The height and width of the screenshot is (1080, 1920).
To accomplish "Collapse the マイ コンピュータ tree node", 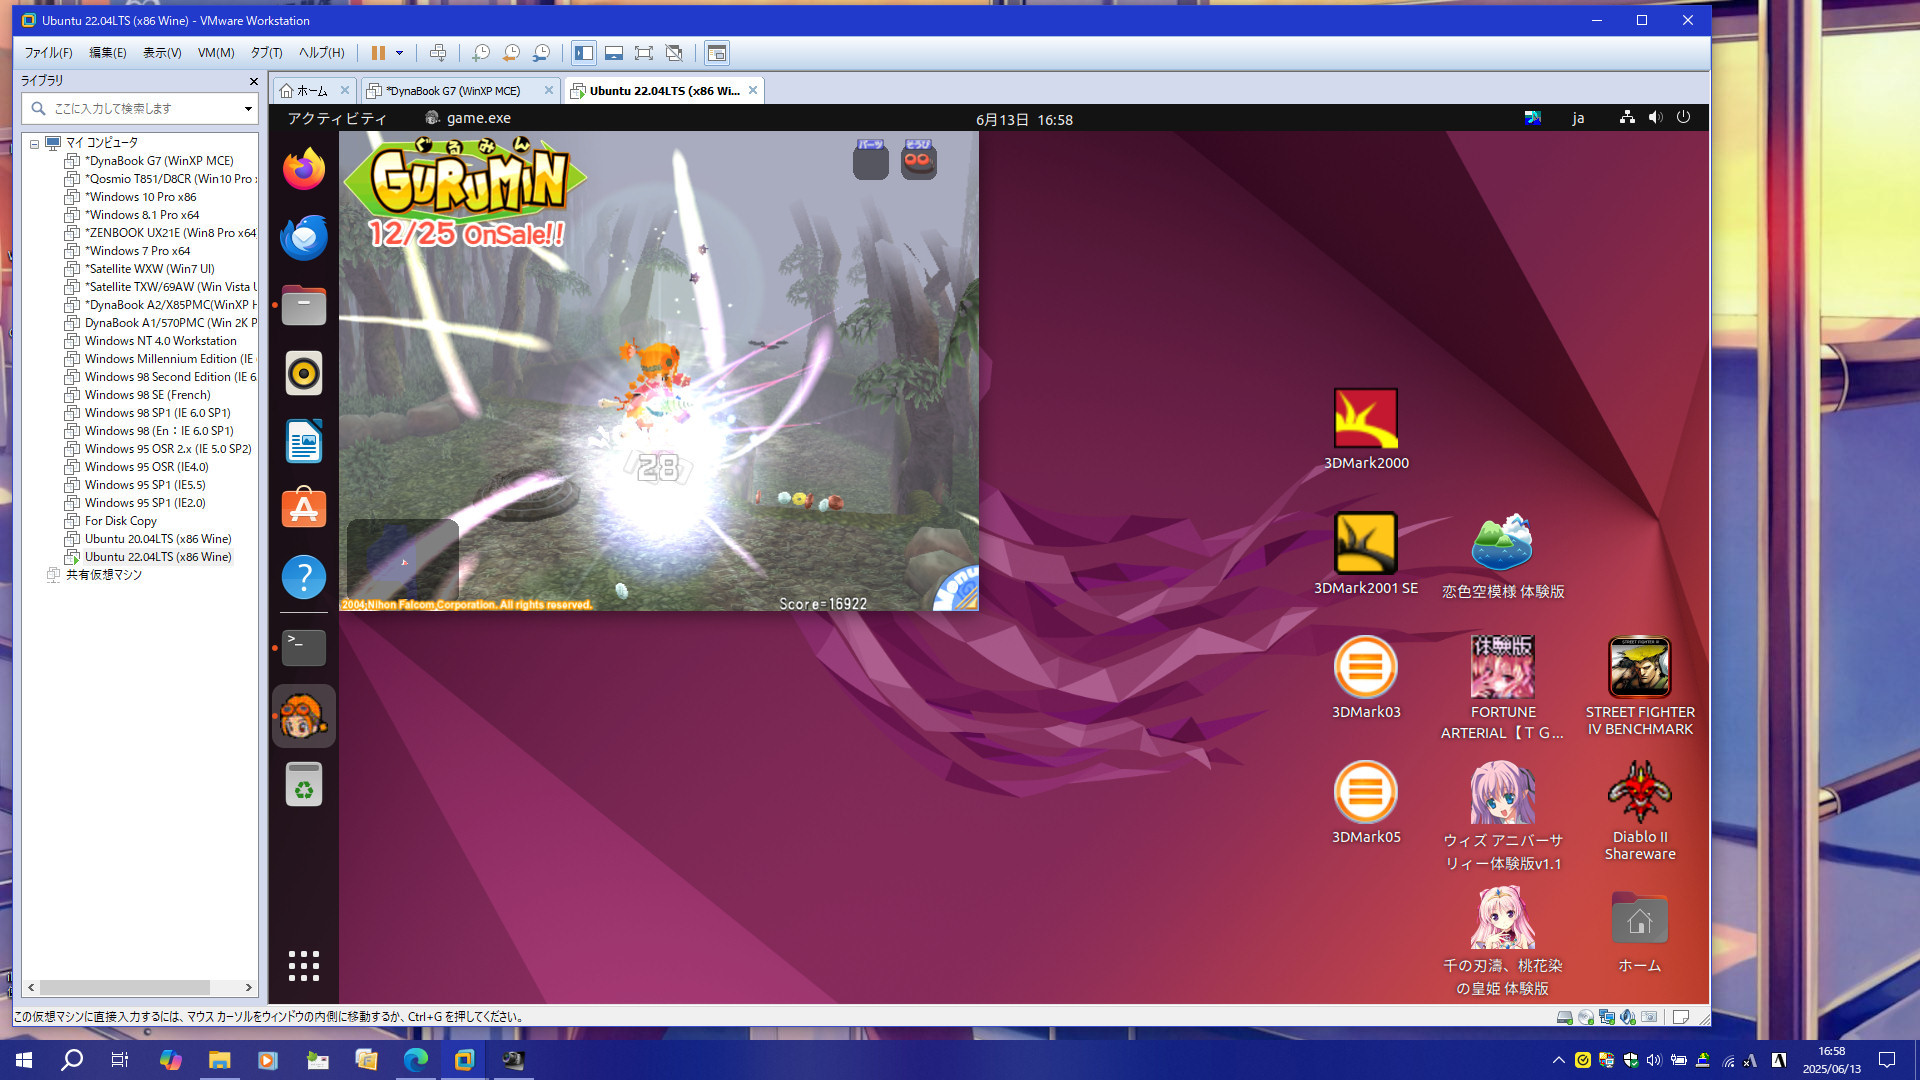I will pyautogui.click(x=34, y=144).
